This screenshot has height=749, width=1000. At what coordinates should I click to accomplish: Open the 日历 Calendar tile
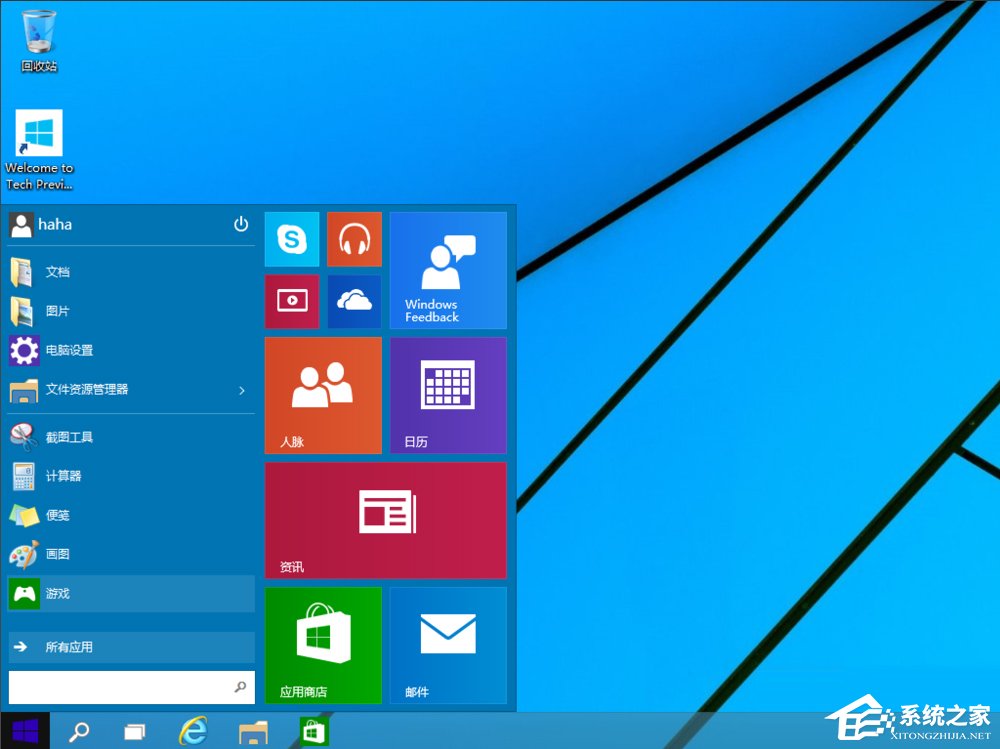pyautogui.click(x=447, y=394)
